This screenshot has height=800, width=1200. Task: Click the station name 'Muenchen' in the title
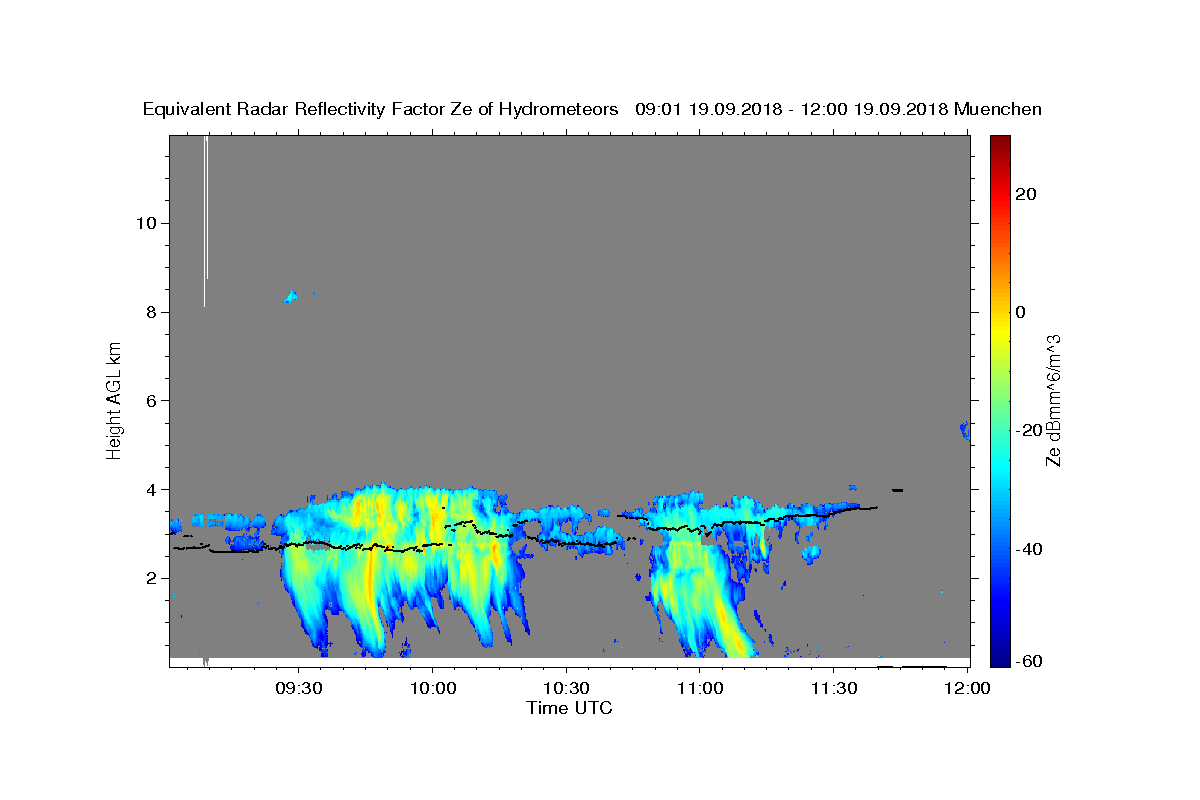(998, 109)
